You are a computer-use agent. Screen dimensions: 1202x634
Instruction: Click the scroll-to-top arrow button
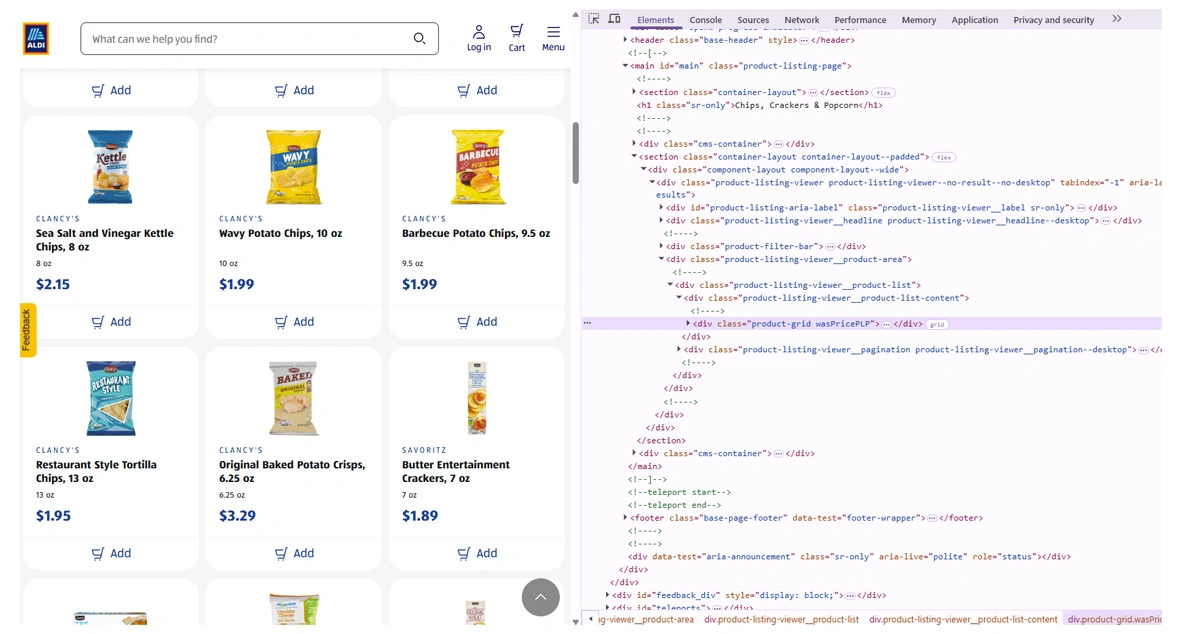[x=540, y=597]
